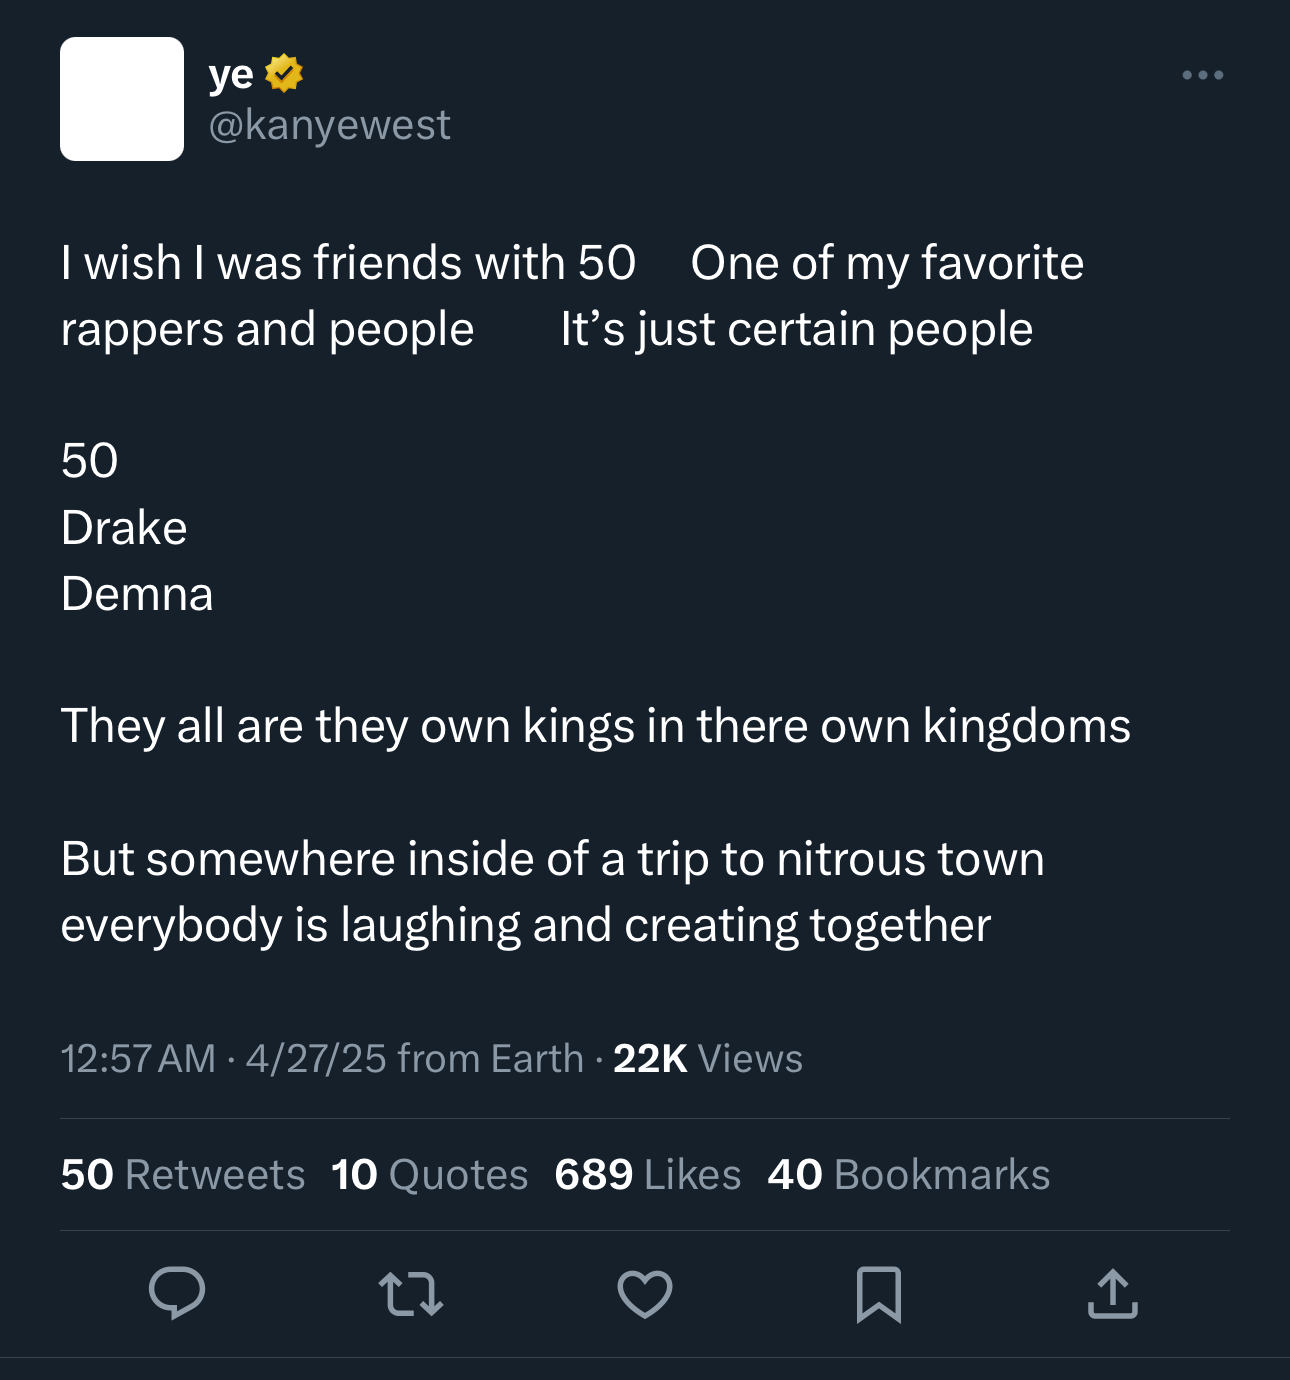View the 10 Quotes list
1290x1380 pixels.
coord(430,1174)
